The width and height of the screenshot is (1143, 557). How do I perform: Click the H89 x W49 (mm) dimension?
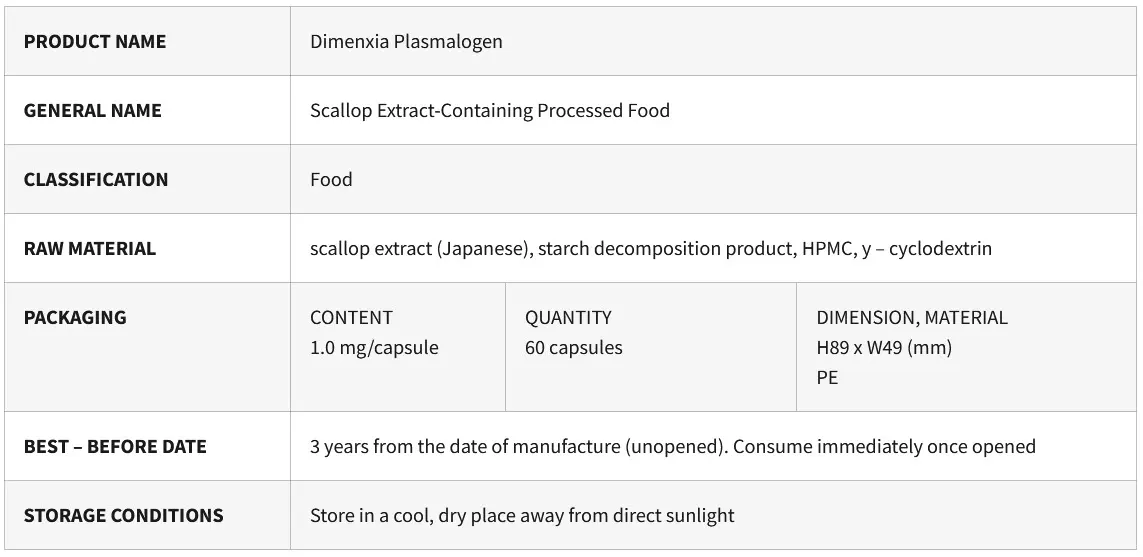coord(884,347)
